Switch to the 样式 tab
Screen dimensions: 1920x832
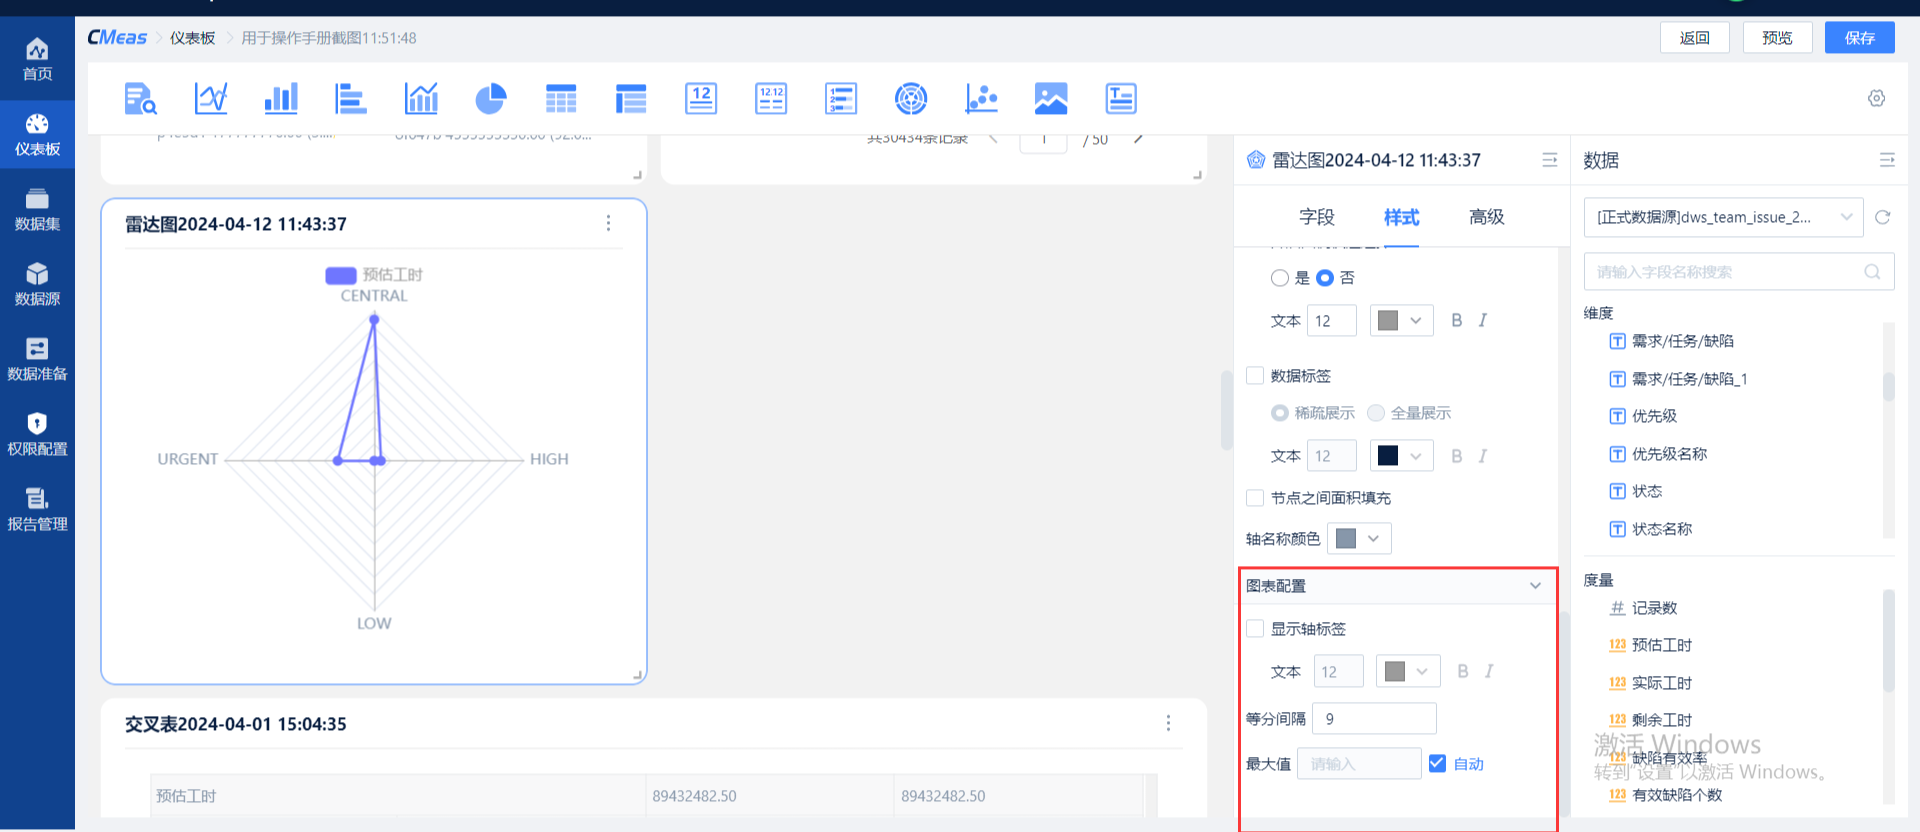(1401, 217)
